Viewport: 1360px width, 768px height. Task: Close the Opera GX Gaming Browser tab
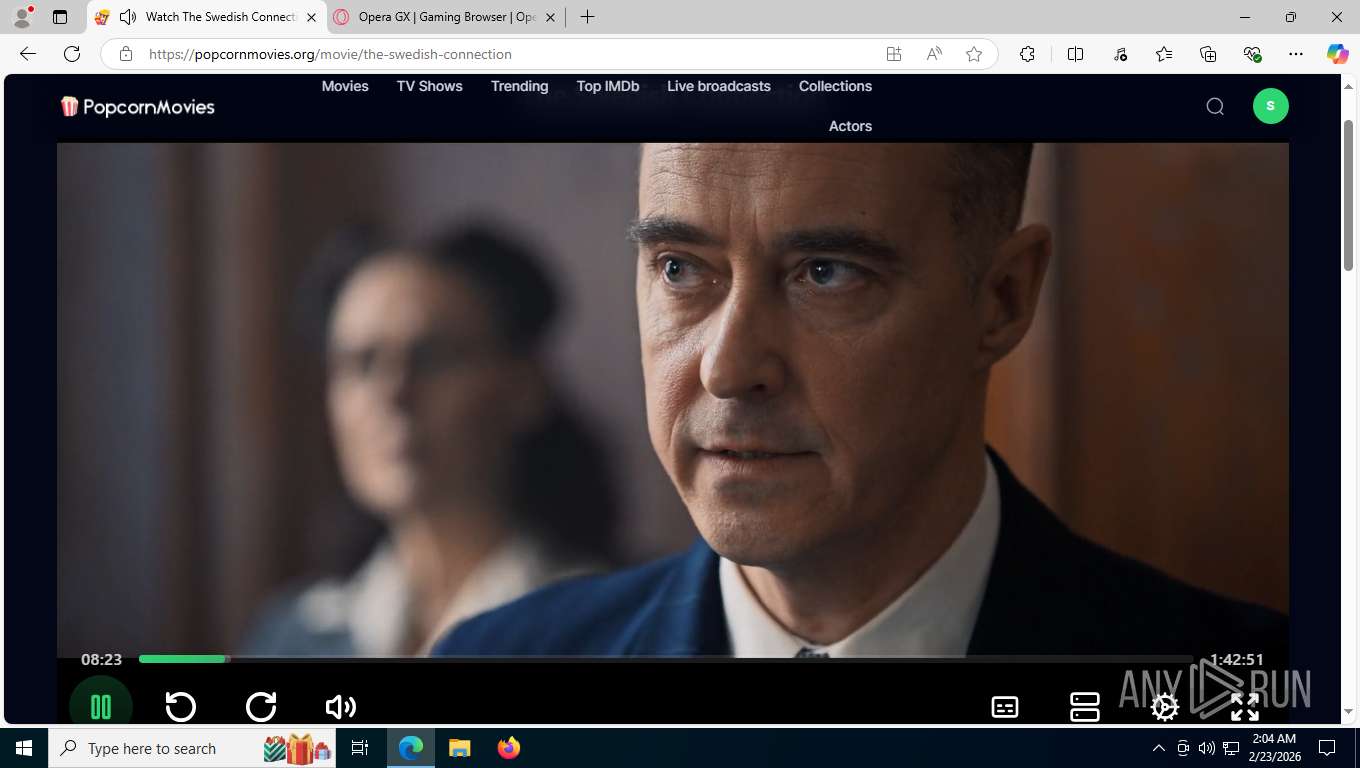pos(550,17)
